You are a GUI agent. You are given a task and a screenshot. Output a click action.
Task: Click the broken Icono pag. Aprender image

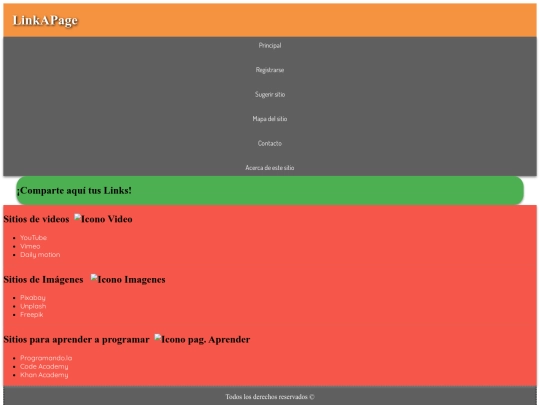point(202,339)
